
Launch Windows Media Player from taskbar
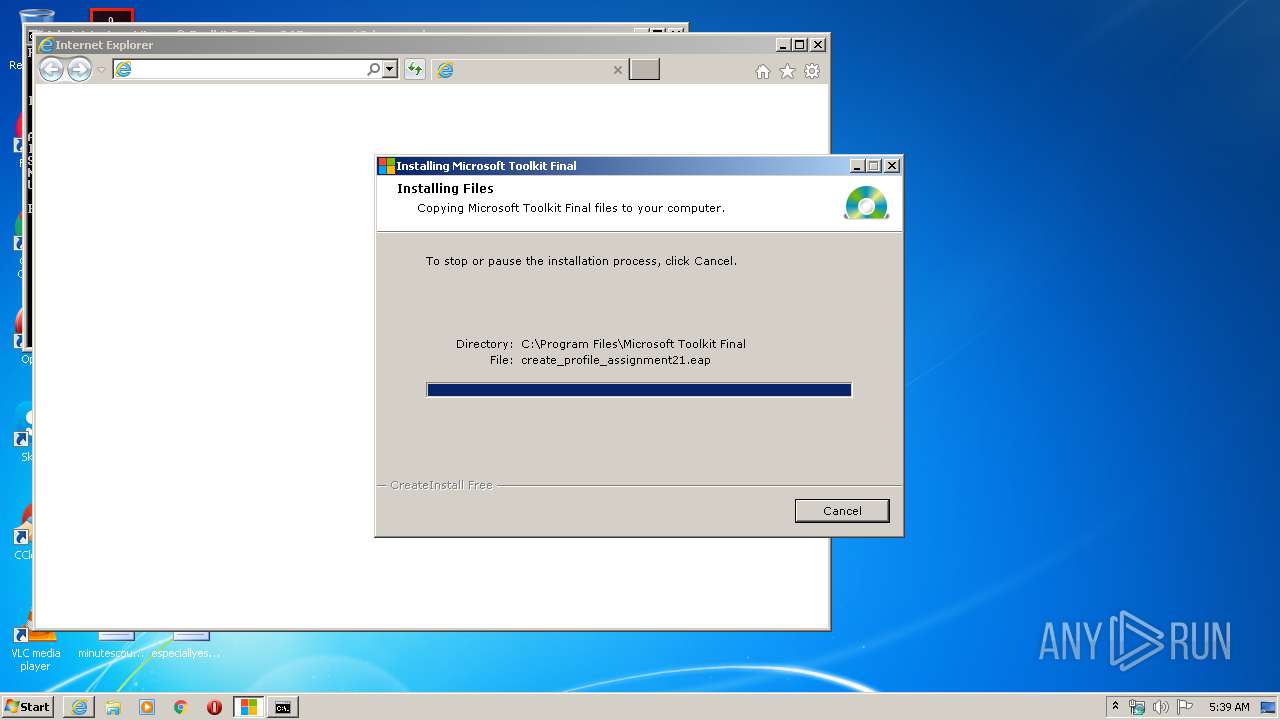coord(147,707)
